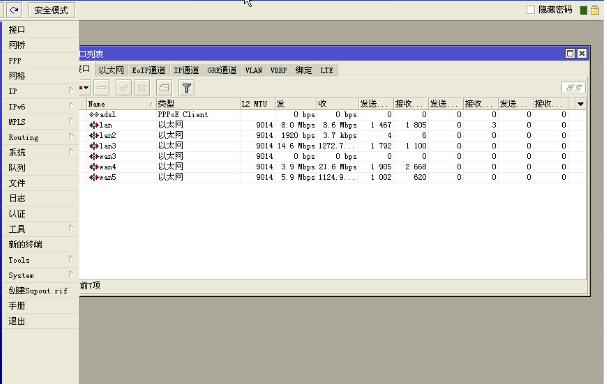Expand the 系统 submenu in sidebar
Image resolution: width=607 pixels, height=384 pixels.
(x=70, y=151)
